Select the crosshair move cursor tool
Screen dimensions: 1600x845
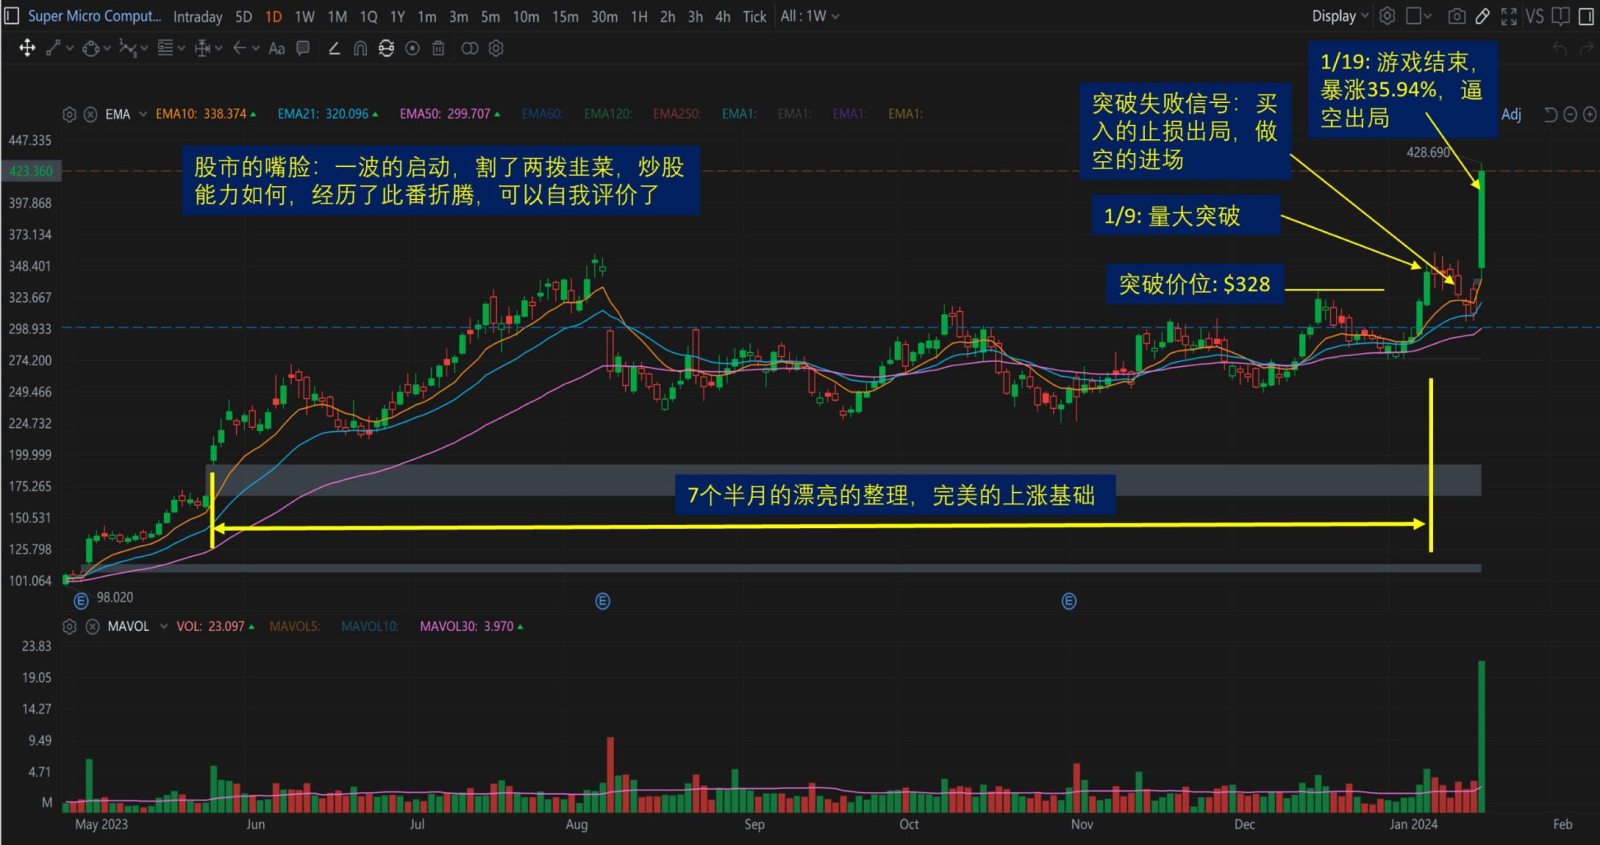tap(27, 48)
